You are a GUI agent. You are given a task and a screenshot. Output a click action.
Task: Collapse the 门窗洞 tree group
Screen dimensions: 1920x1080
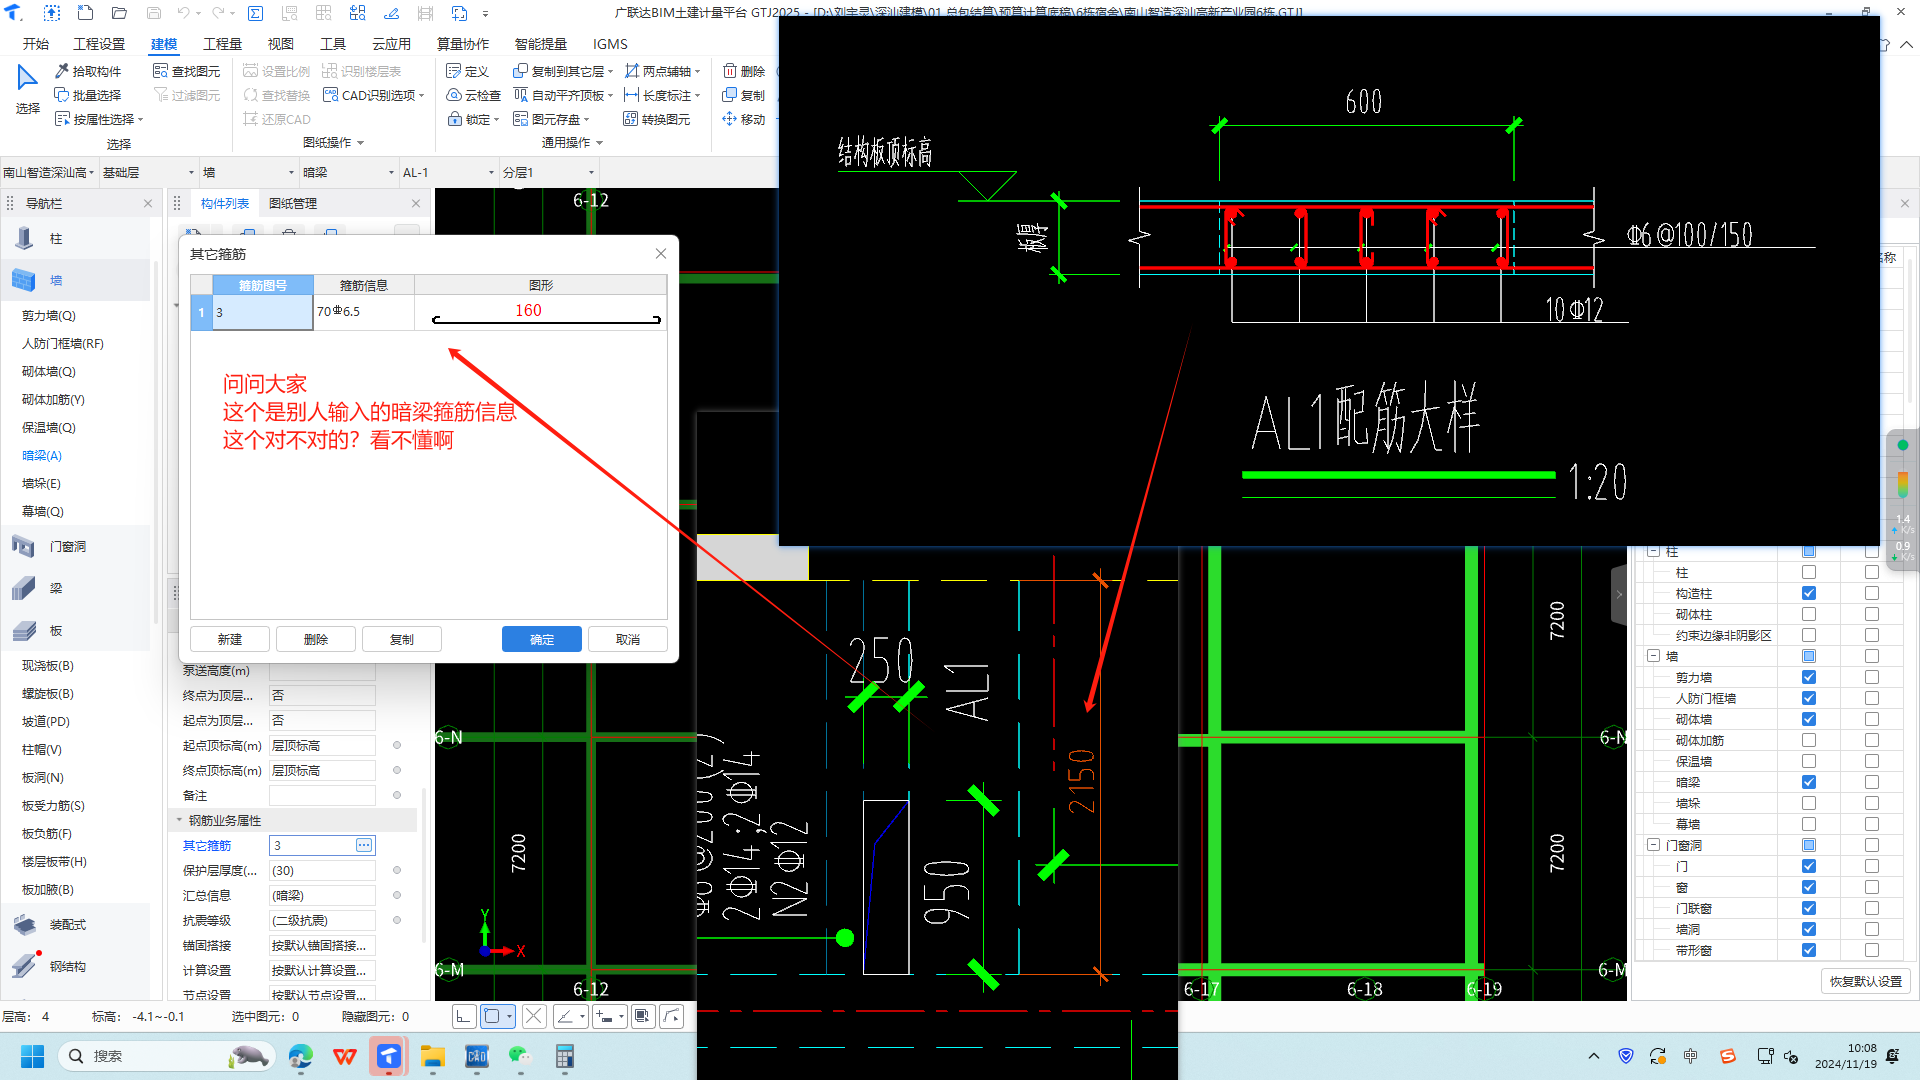[x=1653, y=845]
